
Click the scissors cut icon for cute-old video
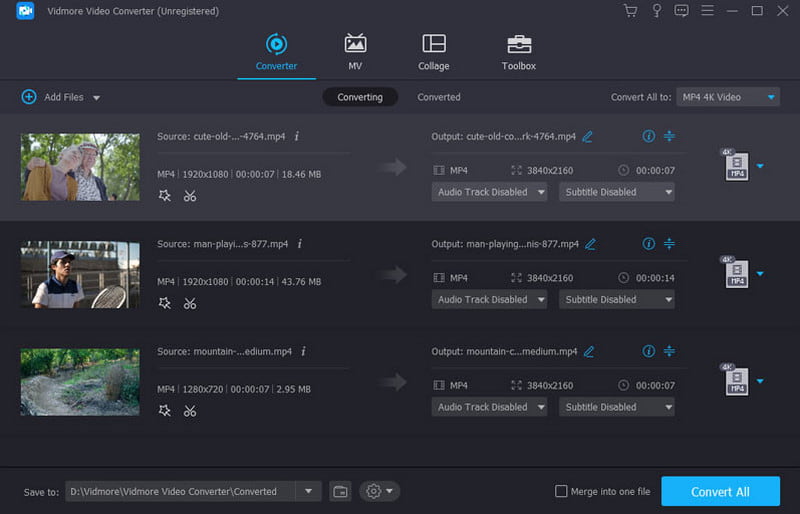click(x=190, y=196)
